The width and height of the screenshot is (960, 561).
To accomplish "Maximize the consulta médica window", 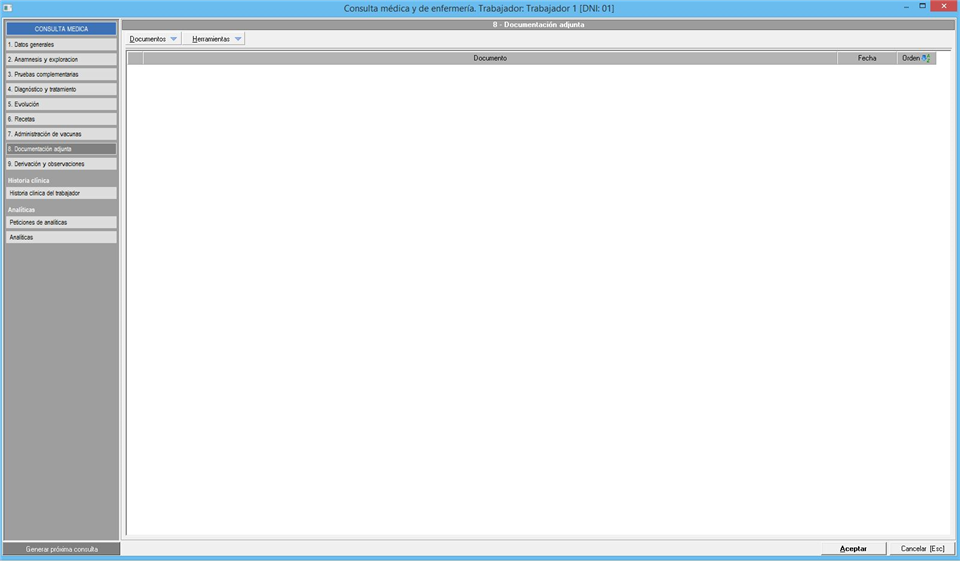I will 922,6.
